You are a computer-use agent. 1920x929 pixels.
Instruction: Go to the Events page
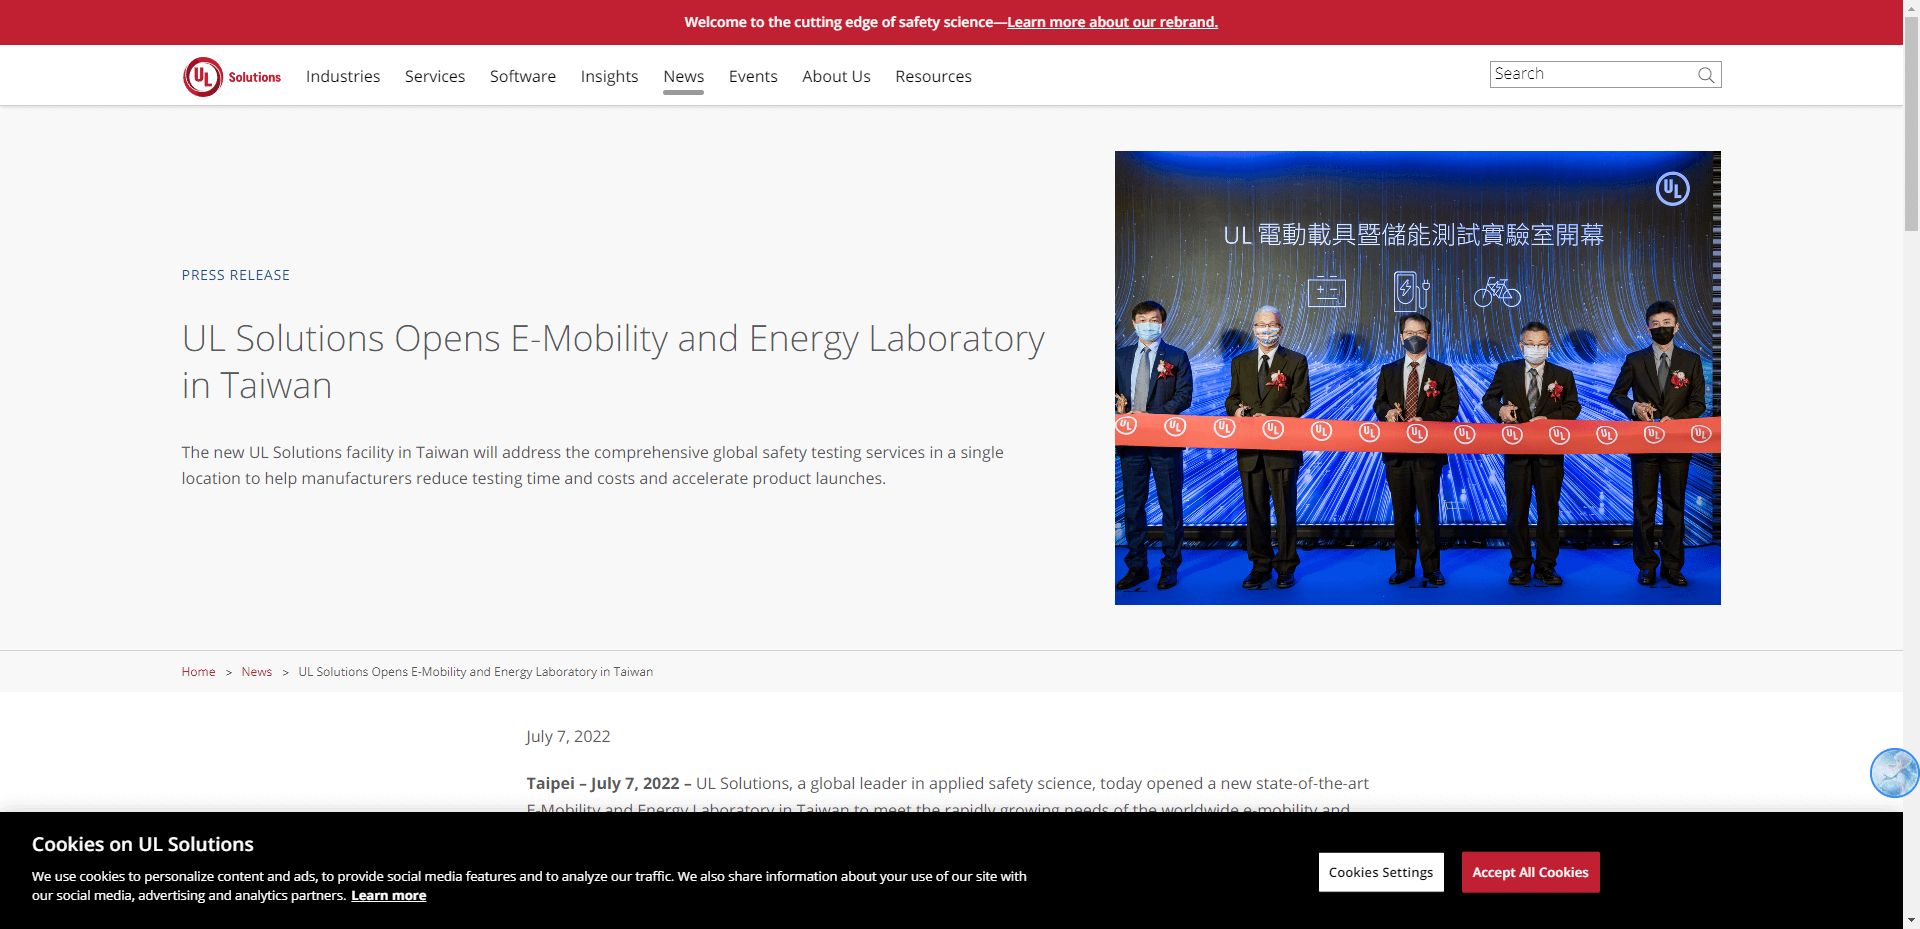[x=753, y=77]
